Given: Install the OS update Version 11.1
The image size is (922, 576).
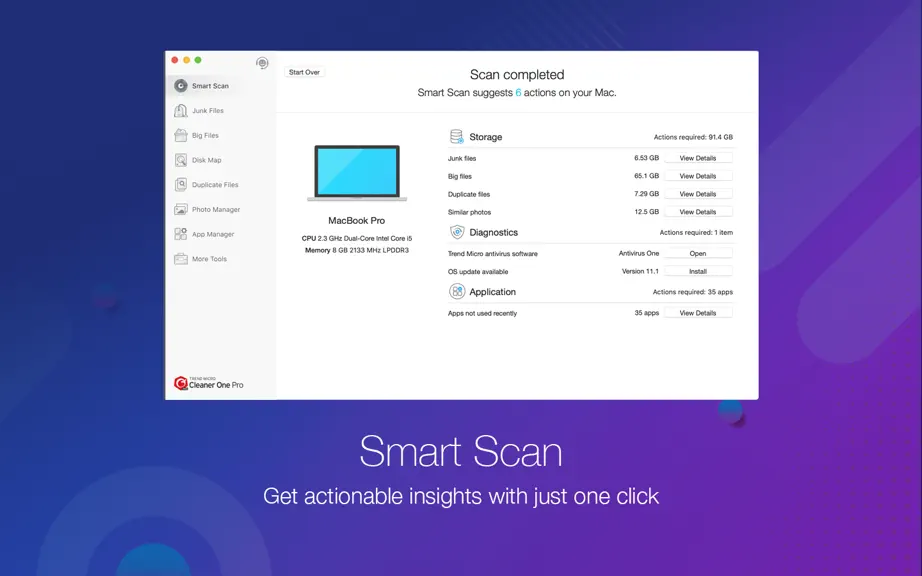Looking at the screenshot, I should pos(698,272).
